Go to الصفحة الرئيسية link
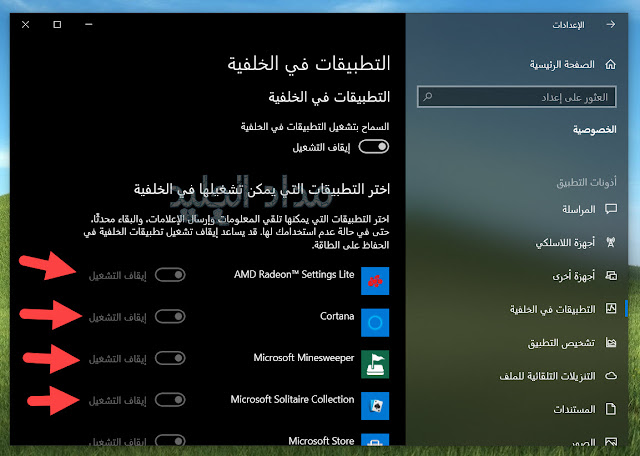Viewport: 640px width, 456px height. tap(562, 65)
